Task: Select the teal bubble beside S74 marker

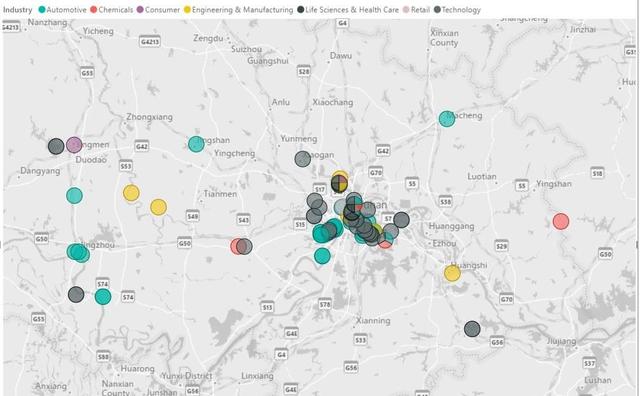Action: click(103, 297)
